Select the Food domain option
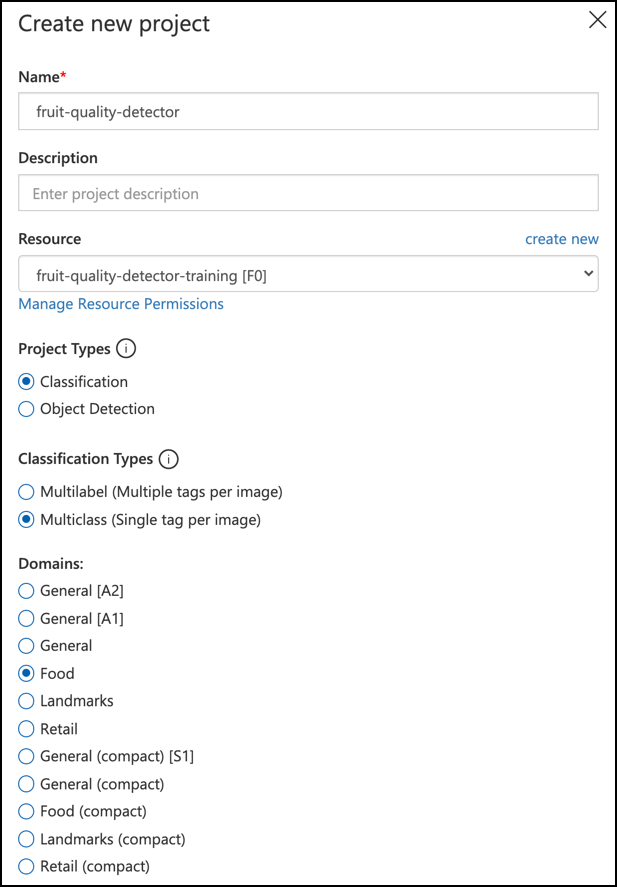The width and height of the screenshot is (617, 887). [x=27, y=674]
